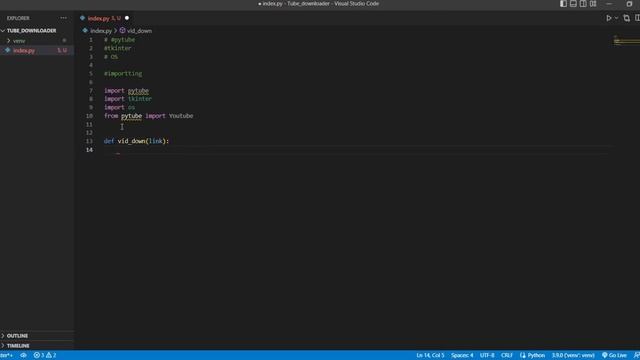The width and height of the screenshot is (640, 360).
Task: Click 'Youtube' on line 10
Action: pos(181,116)
